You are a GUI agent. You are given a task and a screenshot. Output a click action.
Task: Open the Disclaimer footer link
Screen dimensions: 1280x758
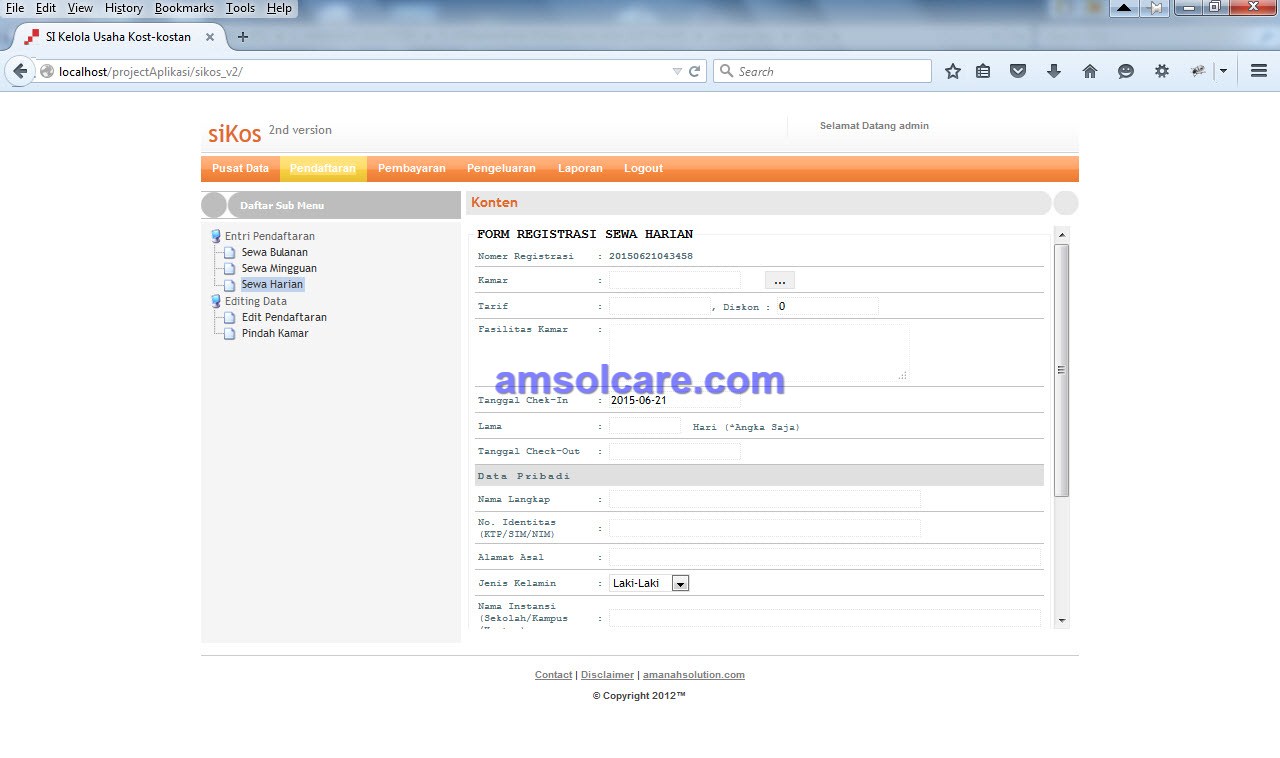[x=607, y=675]
